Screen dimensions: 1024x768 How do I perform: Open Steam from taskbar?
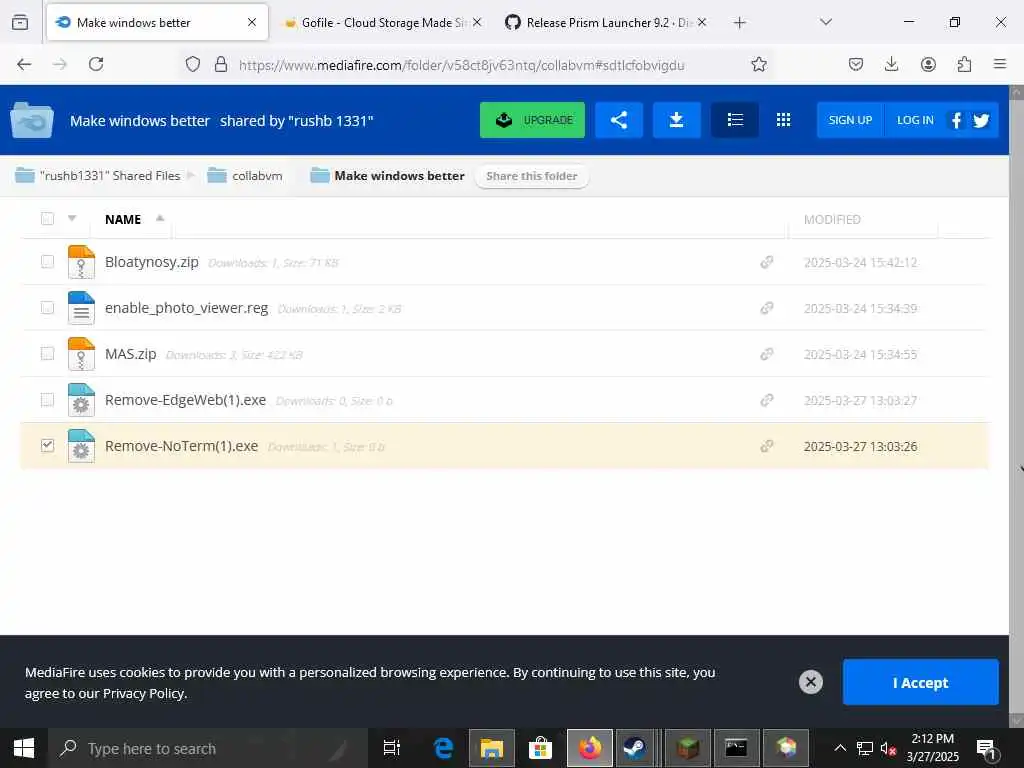[x=635, y=748]
